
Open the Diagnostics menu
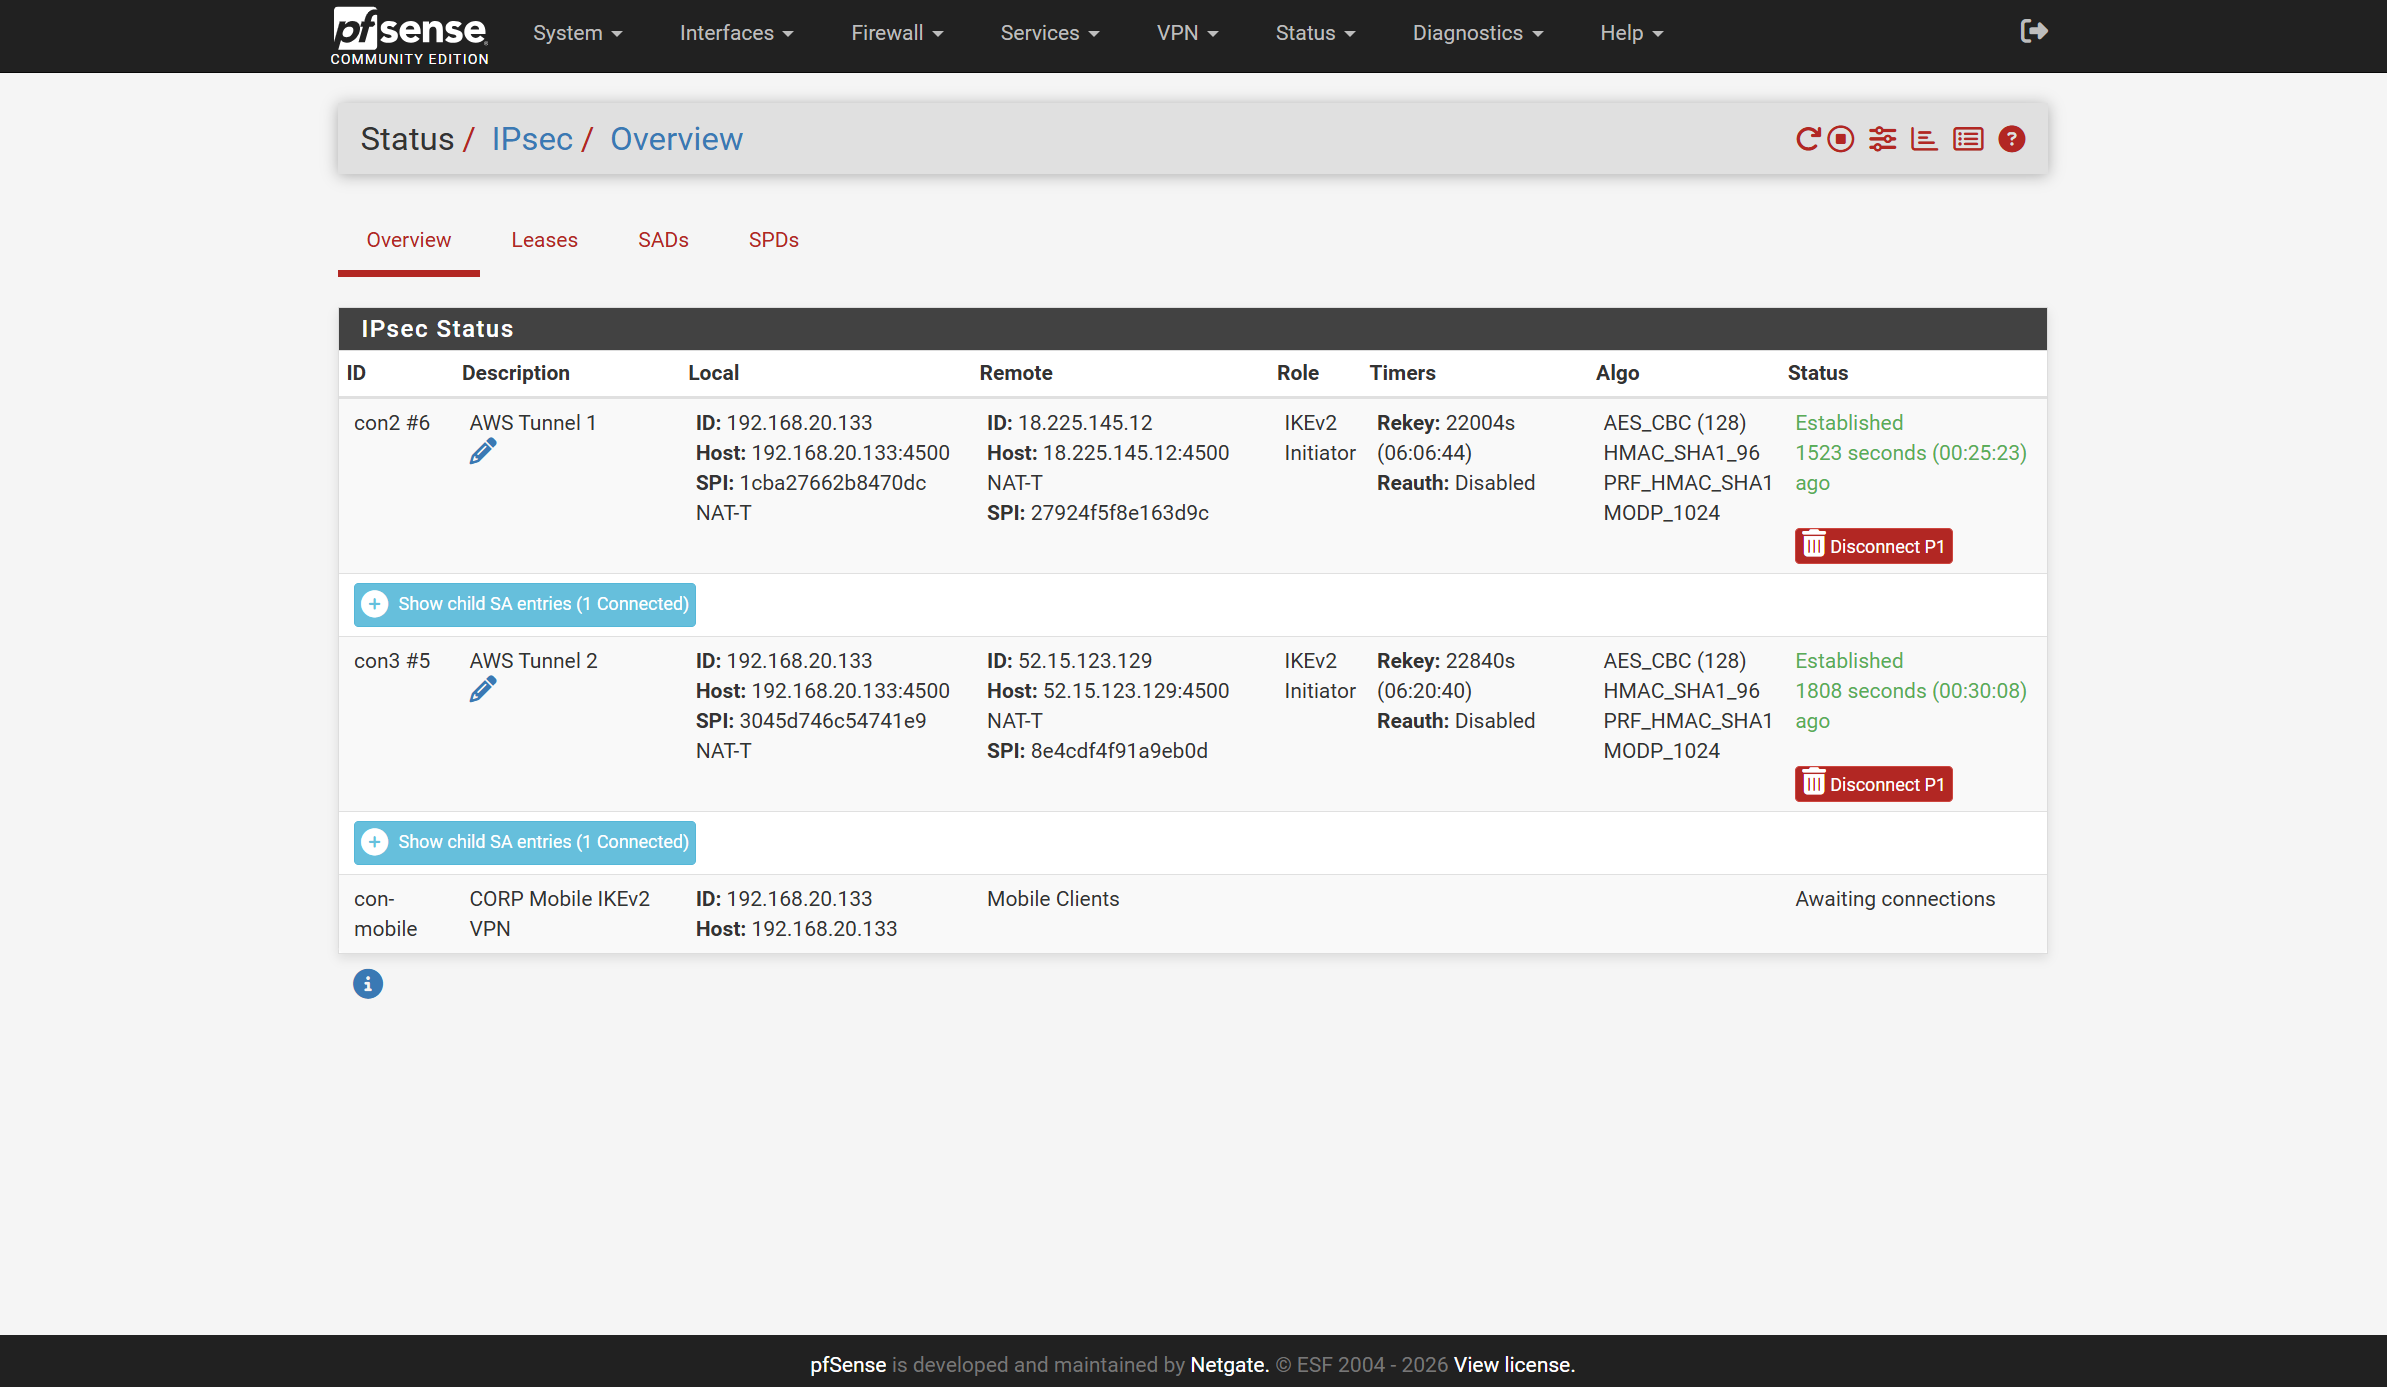pos(1477,33)
